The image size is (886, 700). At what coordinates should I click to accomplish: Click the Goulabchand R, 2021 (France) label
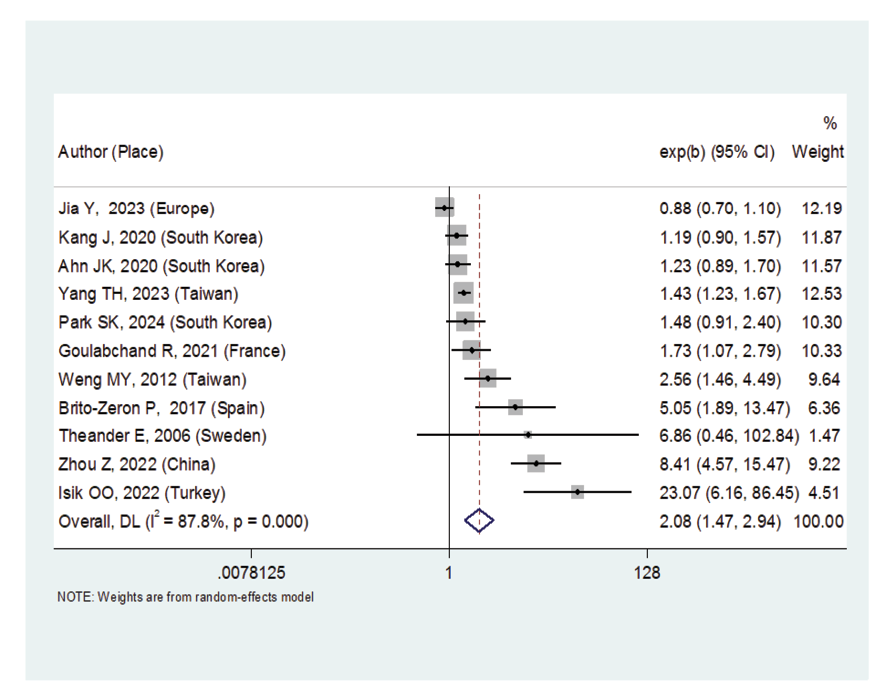pos(172,351)
